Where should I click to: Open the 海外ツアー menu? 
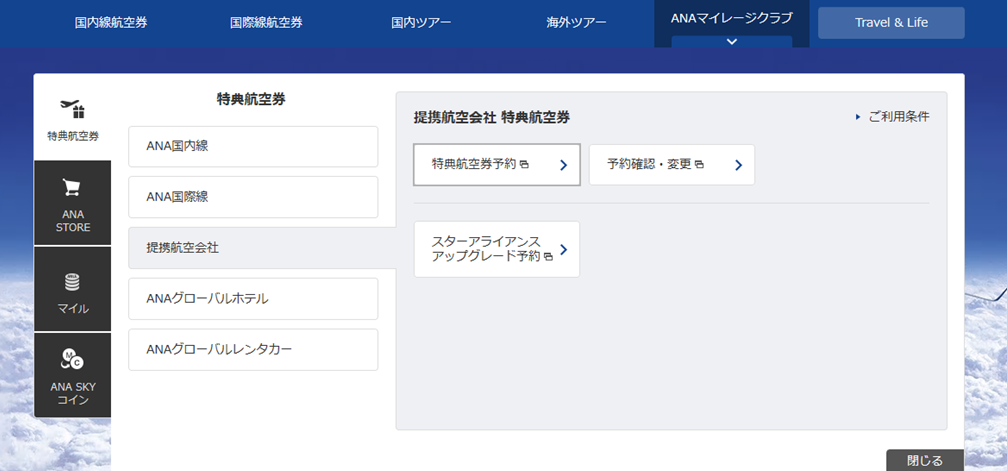[576, 22]
